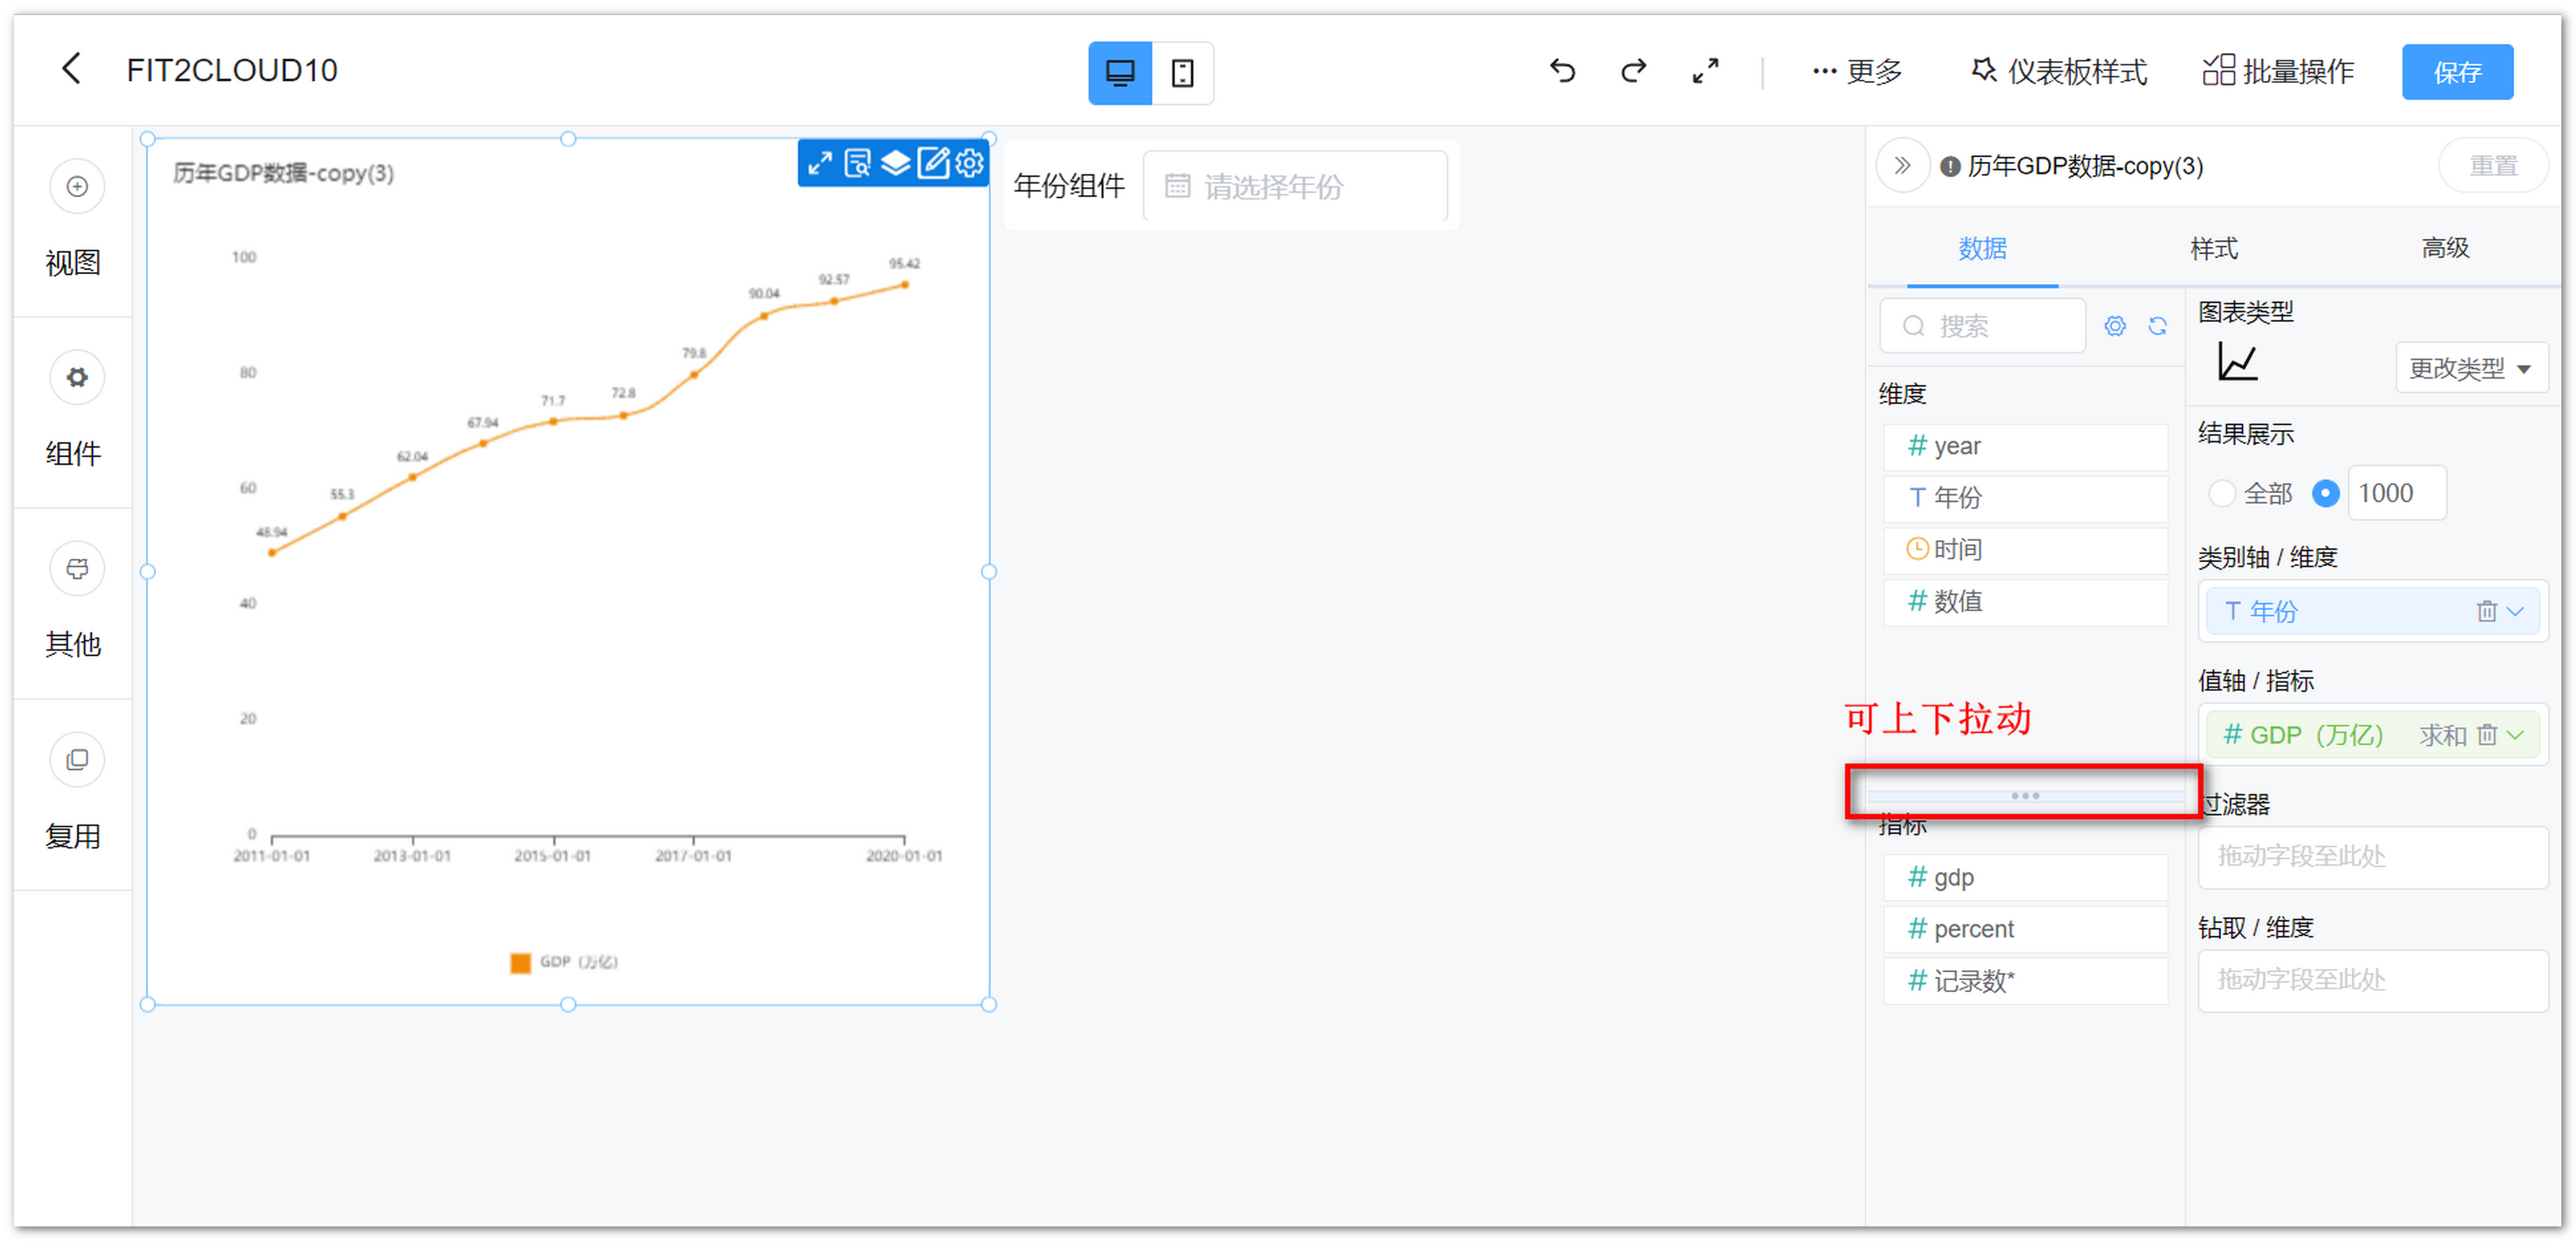Open the 复用 panel icon
Image resolution: width=2576 pixels, height=1241 pixels.
(x=77, y=760)
